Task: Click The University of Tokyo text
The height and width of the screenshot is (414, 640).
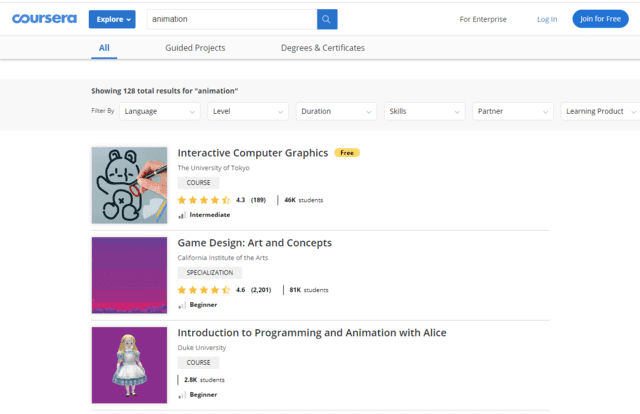Action: (x=213, y=168)
